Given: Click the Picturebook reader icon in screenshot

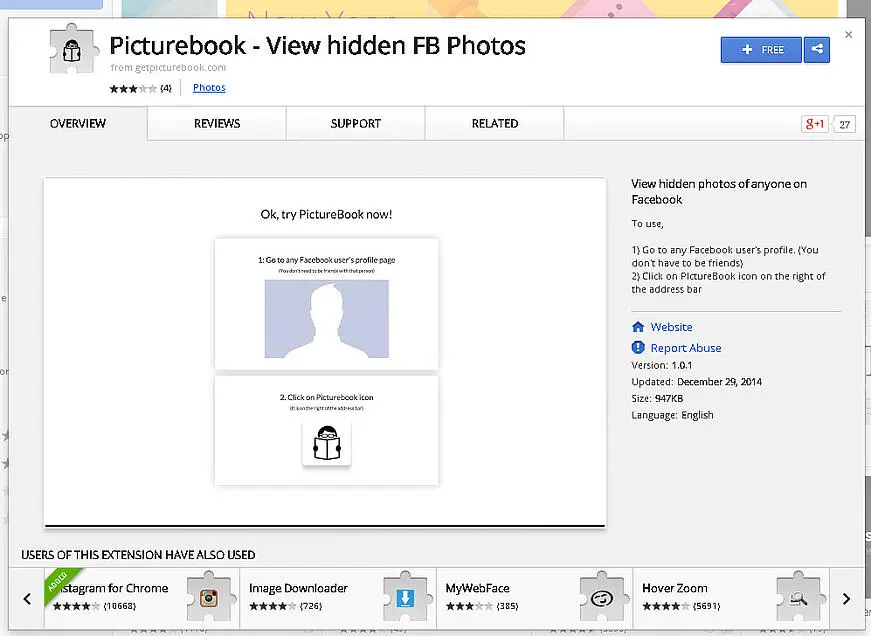Looking at the screenshot, I should [x=327, y=443].
